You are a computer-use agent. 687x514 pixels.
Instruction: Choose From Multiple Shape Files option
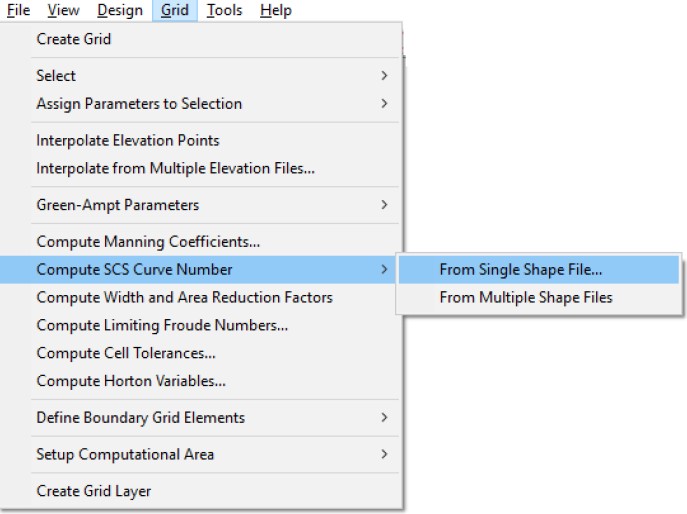tap(526, 297)
